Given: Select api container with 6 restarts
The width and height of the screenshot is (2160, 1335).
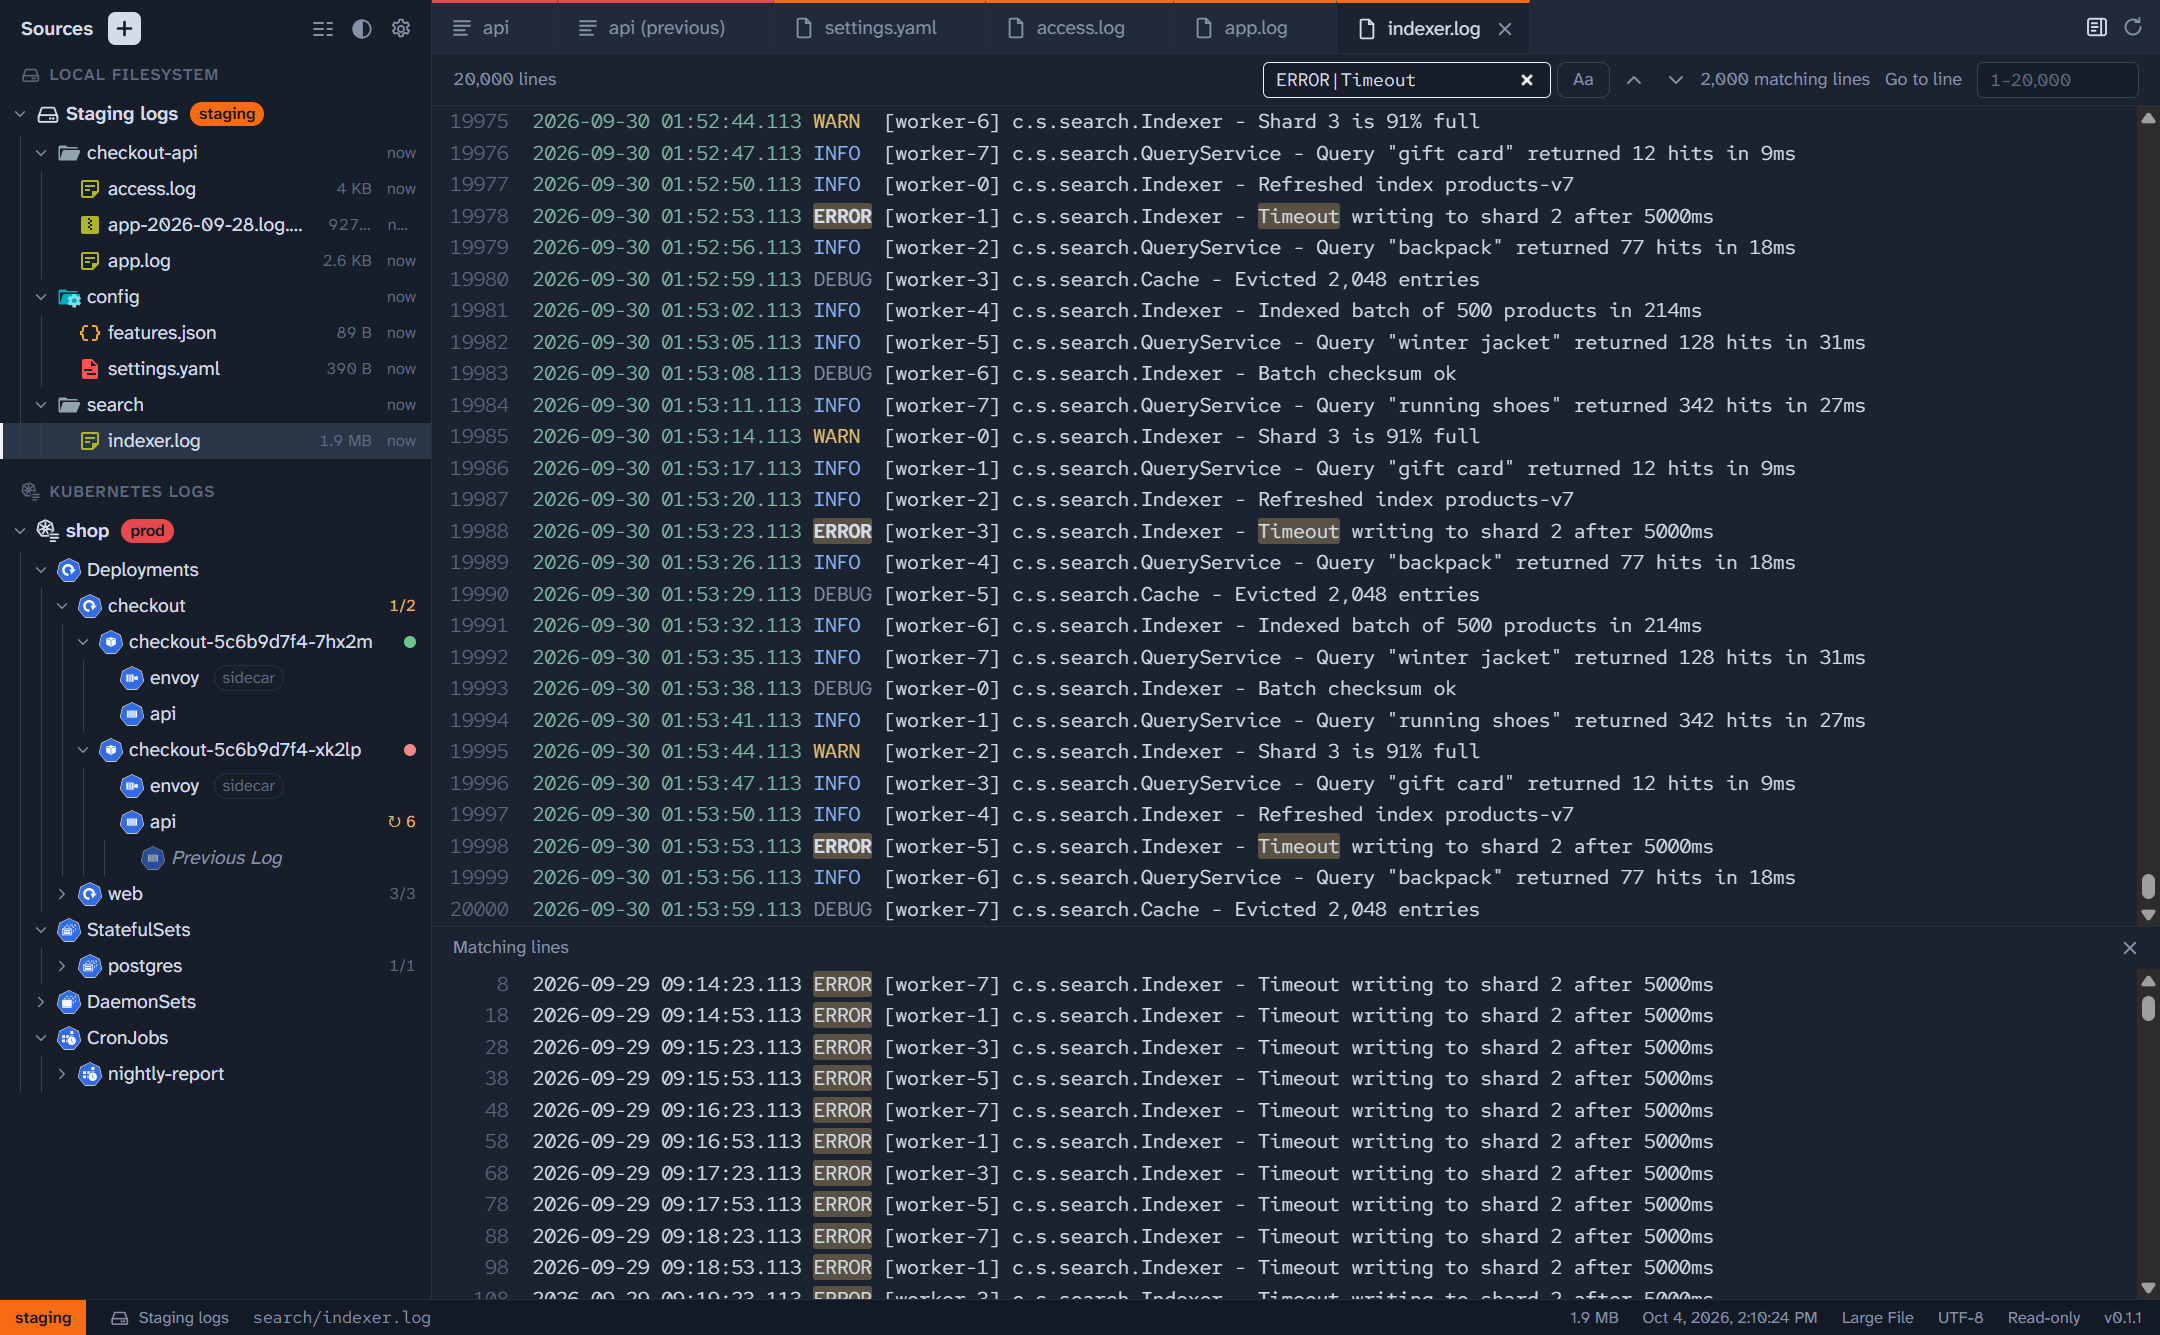Looking at the screenshot, I should pos(215,822).
